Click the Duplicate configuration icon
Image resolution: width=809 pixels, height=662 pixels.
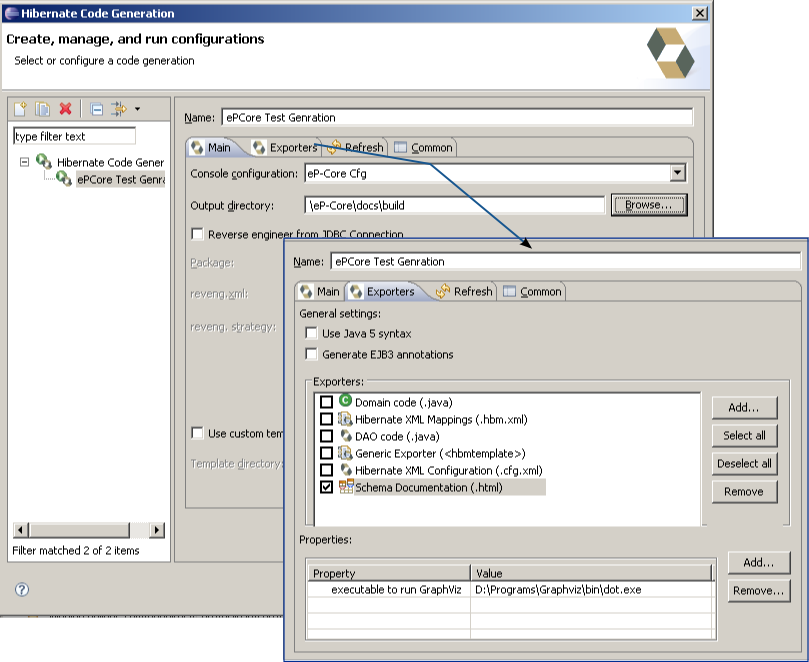coord(42,109)
